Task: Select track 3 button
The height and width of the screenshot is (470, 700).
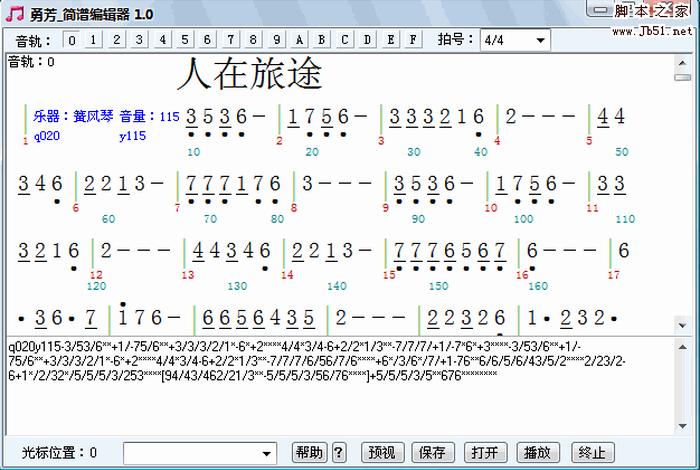Action: [139, 40]
